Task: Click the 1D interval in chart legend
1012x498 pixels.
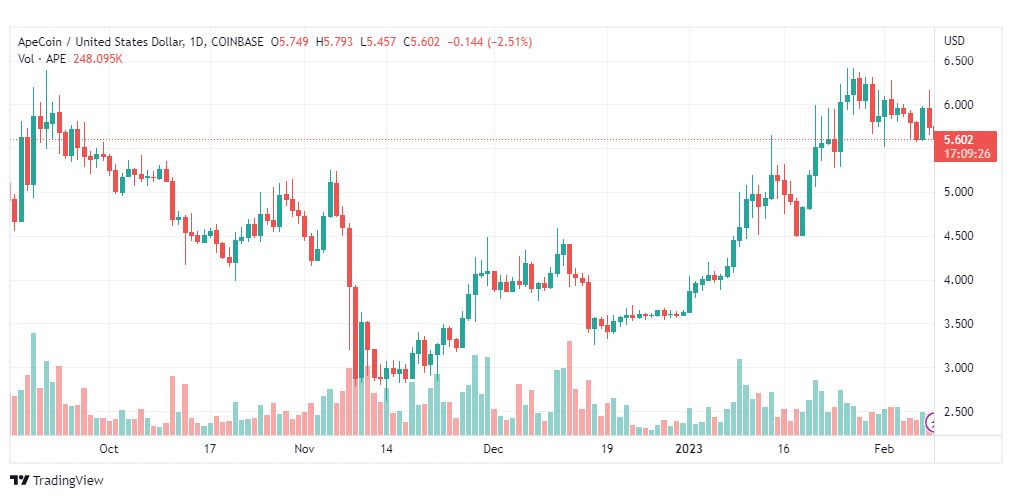Action: pyautogui.click(x=196, y=42)
